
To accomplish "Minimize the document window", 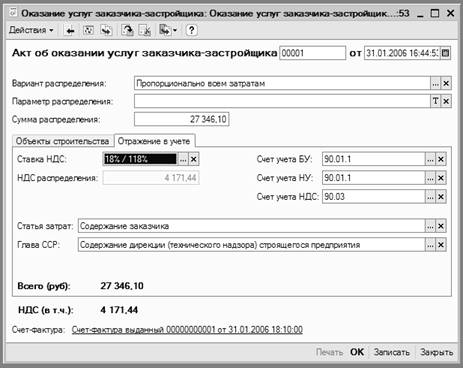I will tap(420, 14).
